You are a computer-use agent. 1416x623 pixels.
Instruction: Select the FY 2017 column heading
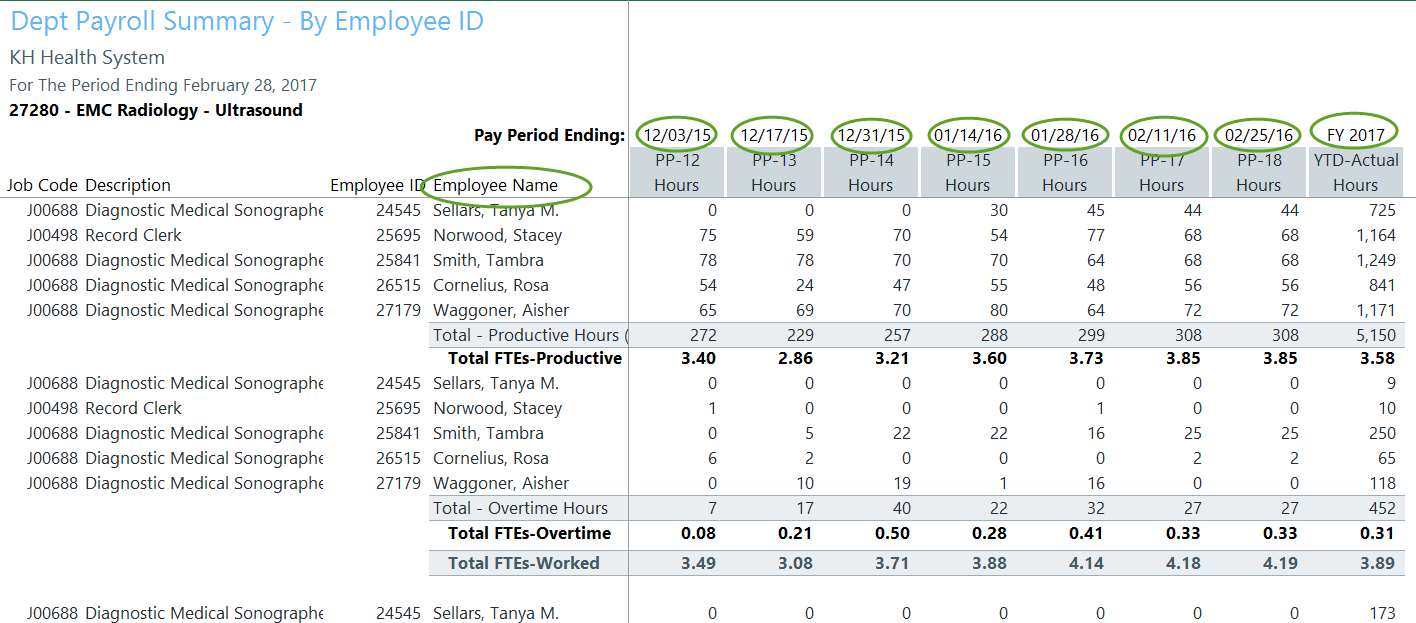tap(1355, 135)
